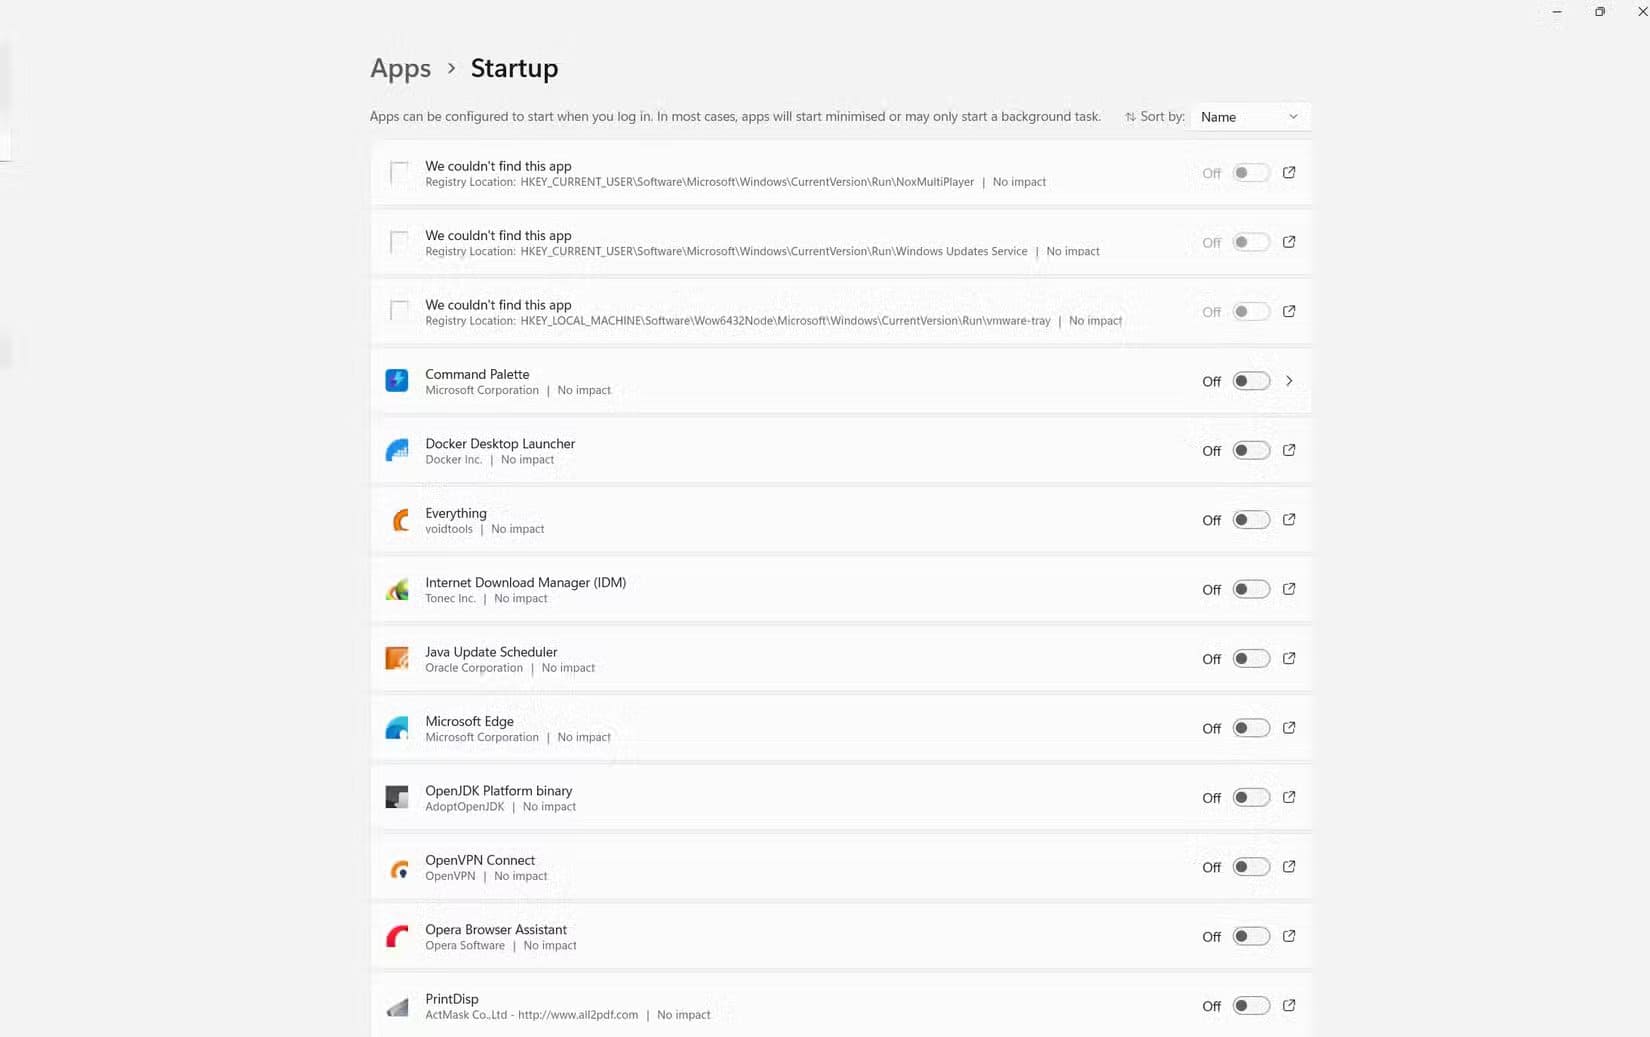Click the Internet Download Manager icon
This screenshot has height=1037, width=1650.
tap(397, 589)
